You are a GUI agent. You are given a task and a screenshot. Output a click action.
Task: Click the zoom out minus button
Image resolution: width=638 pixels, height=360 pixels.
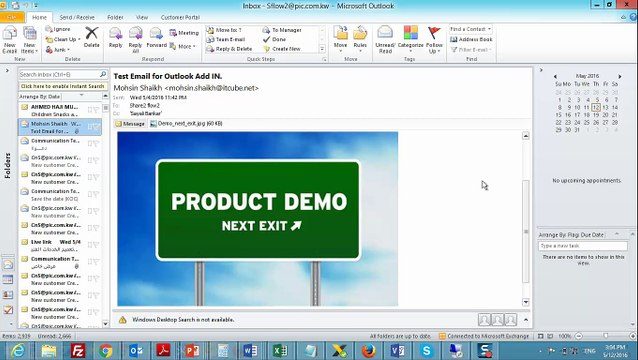(x=578, y=336)
